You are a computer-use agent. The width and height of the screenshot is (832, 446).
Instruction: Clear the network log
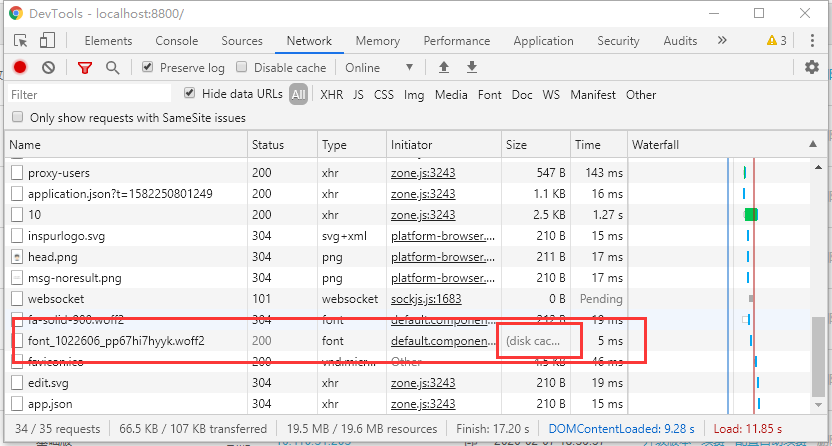(48, 67)
